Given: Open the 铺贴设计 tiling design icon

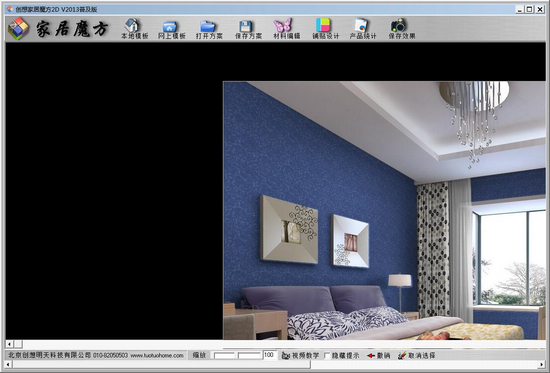Looking at the screenshot, I should click(326, 28).
